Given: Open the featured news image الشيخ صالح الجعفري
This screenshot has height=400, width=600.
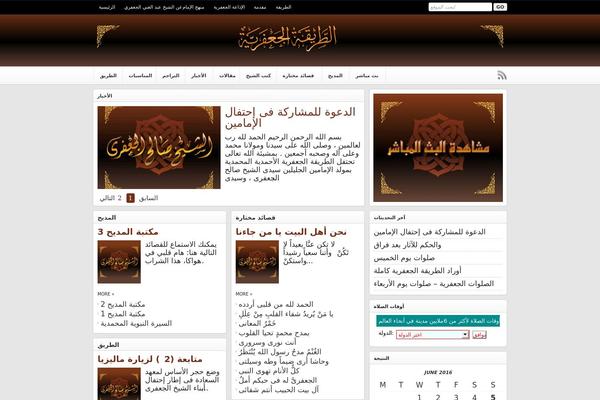Looking at the screenshot, I should 159,147.
